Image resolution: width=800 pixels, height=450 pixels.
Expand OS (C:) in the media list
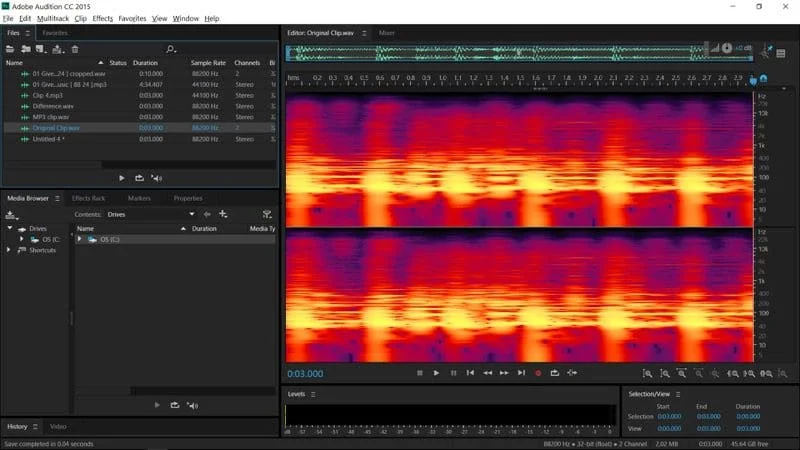(80, 239)
